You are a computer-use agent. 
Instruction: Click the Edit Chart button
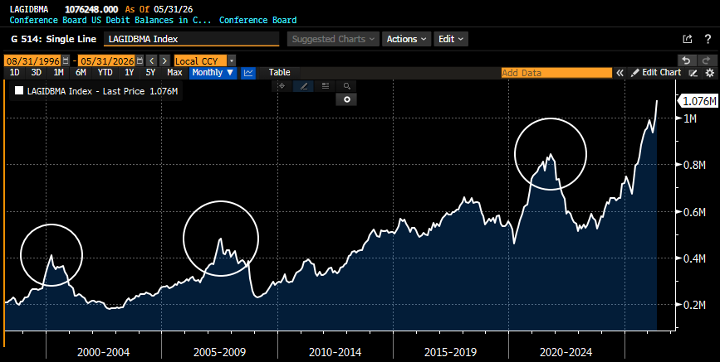tap(657, 73)
